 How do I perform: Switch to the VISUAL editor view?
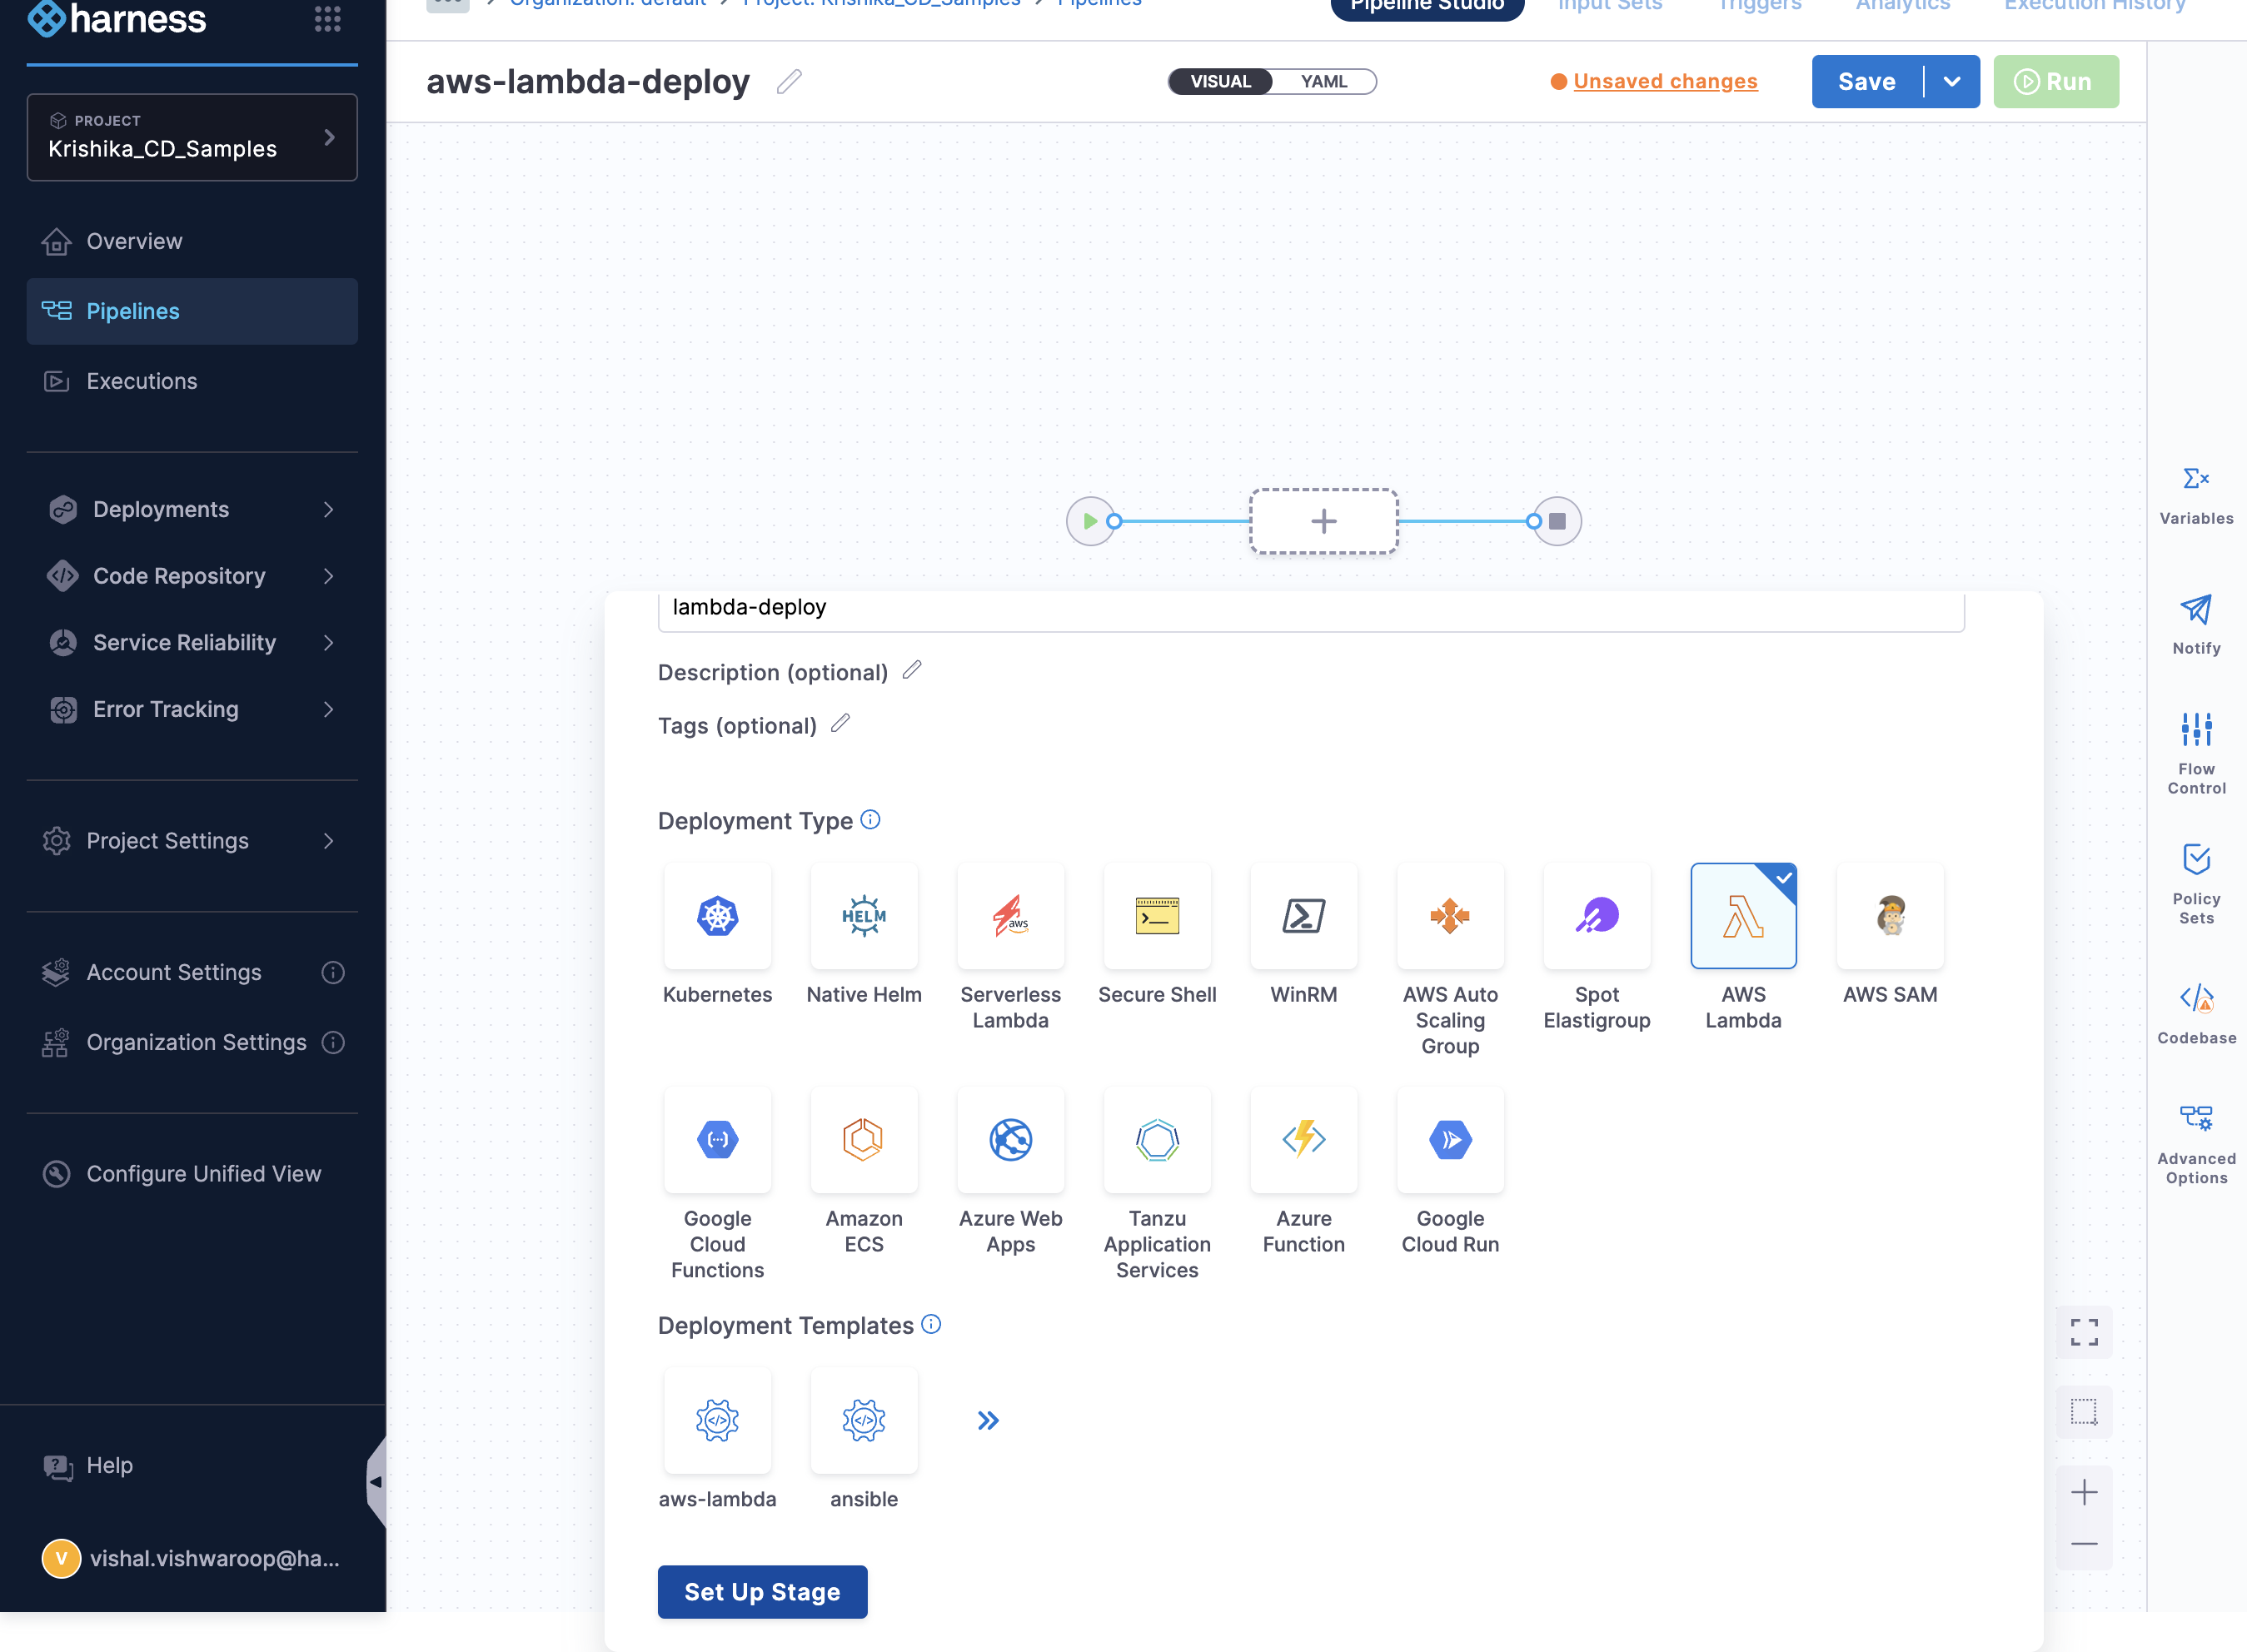click(x=1220, y=81)
